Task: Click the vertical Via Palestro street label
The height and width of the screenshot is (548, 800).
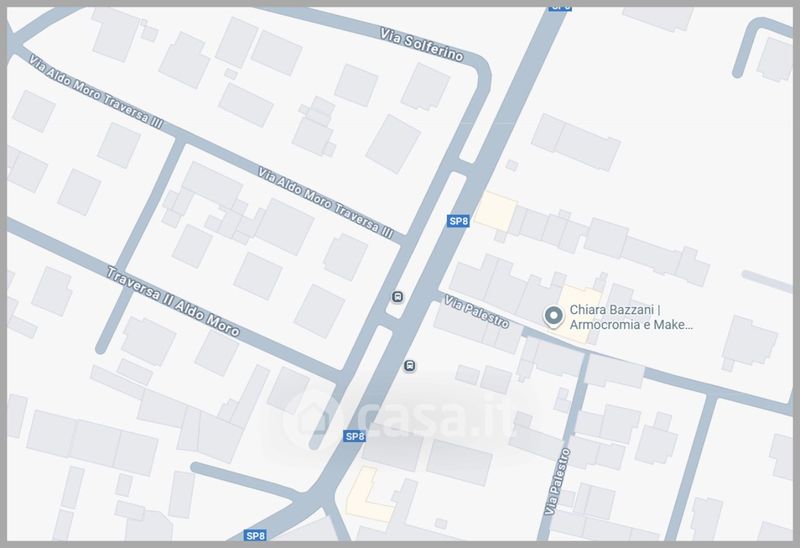Action: [x=557, y=481]
